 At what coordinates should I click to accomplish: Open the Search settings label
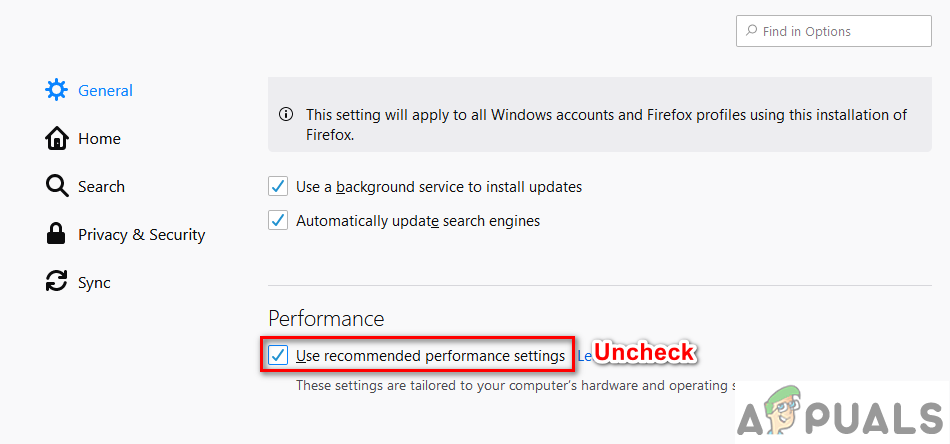101,186
